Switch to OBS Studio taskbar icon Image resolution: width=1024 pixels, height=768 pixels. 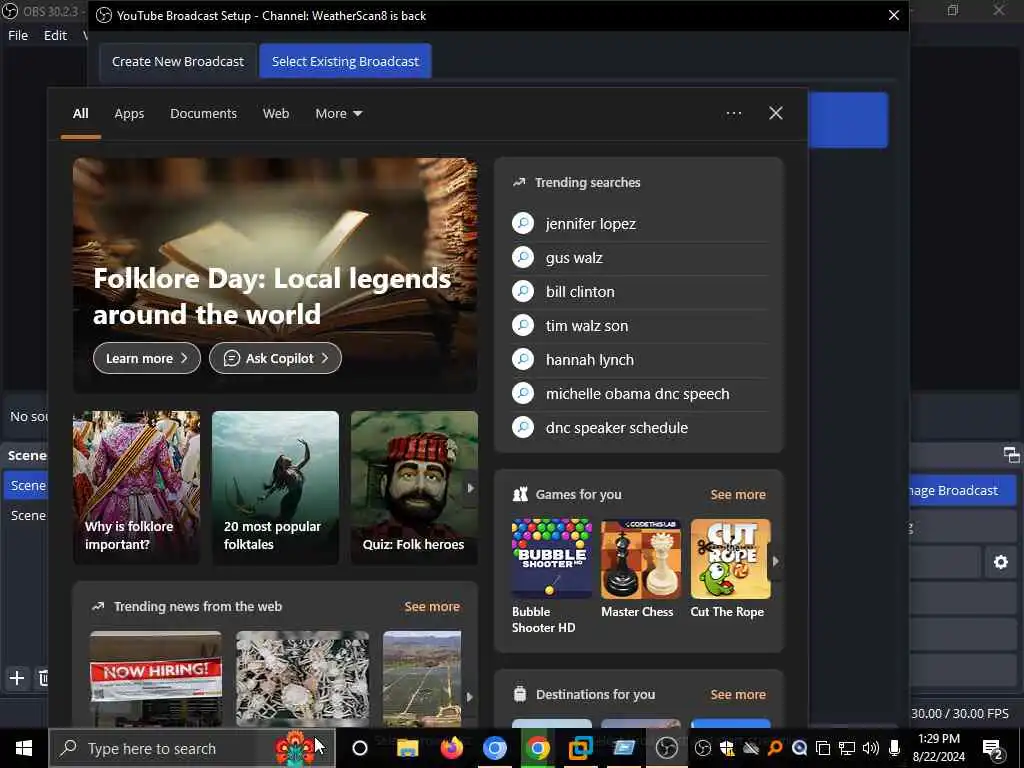667,748
